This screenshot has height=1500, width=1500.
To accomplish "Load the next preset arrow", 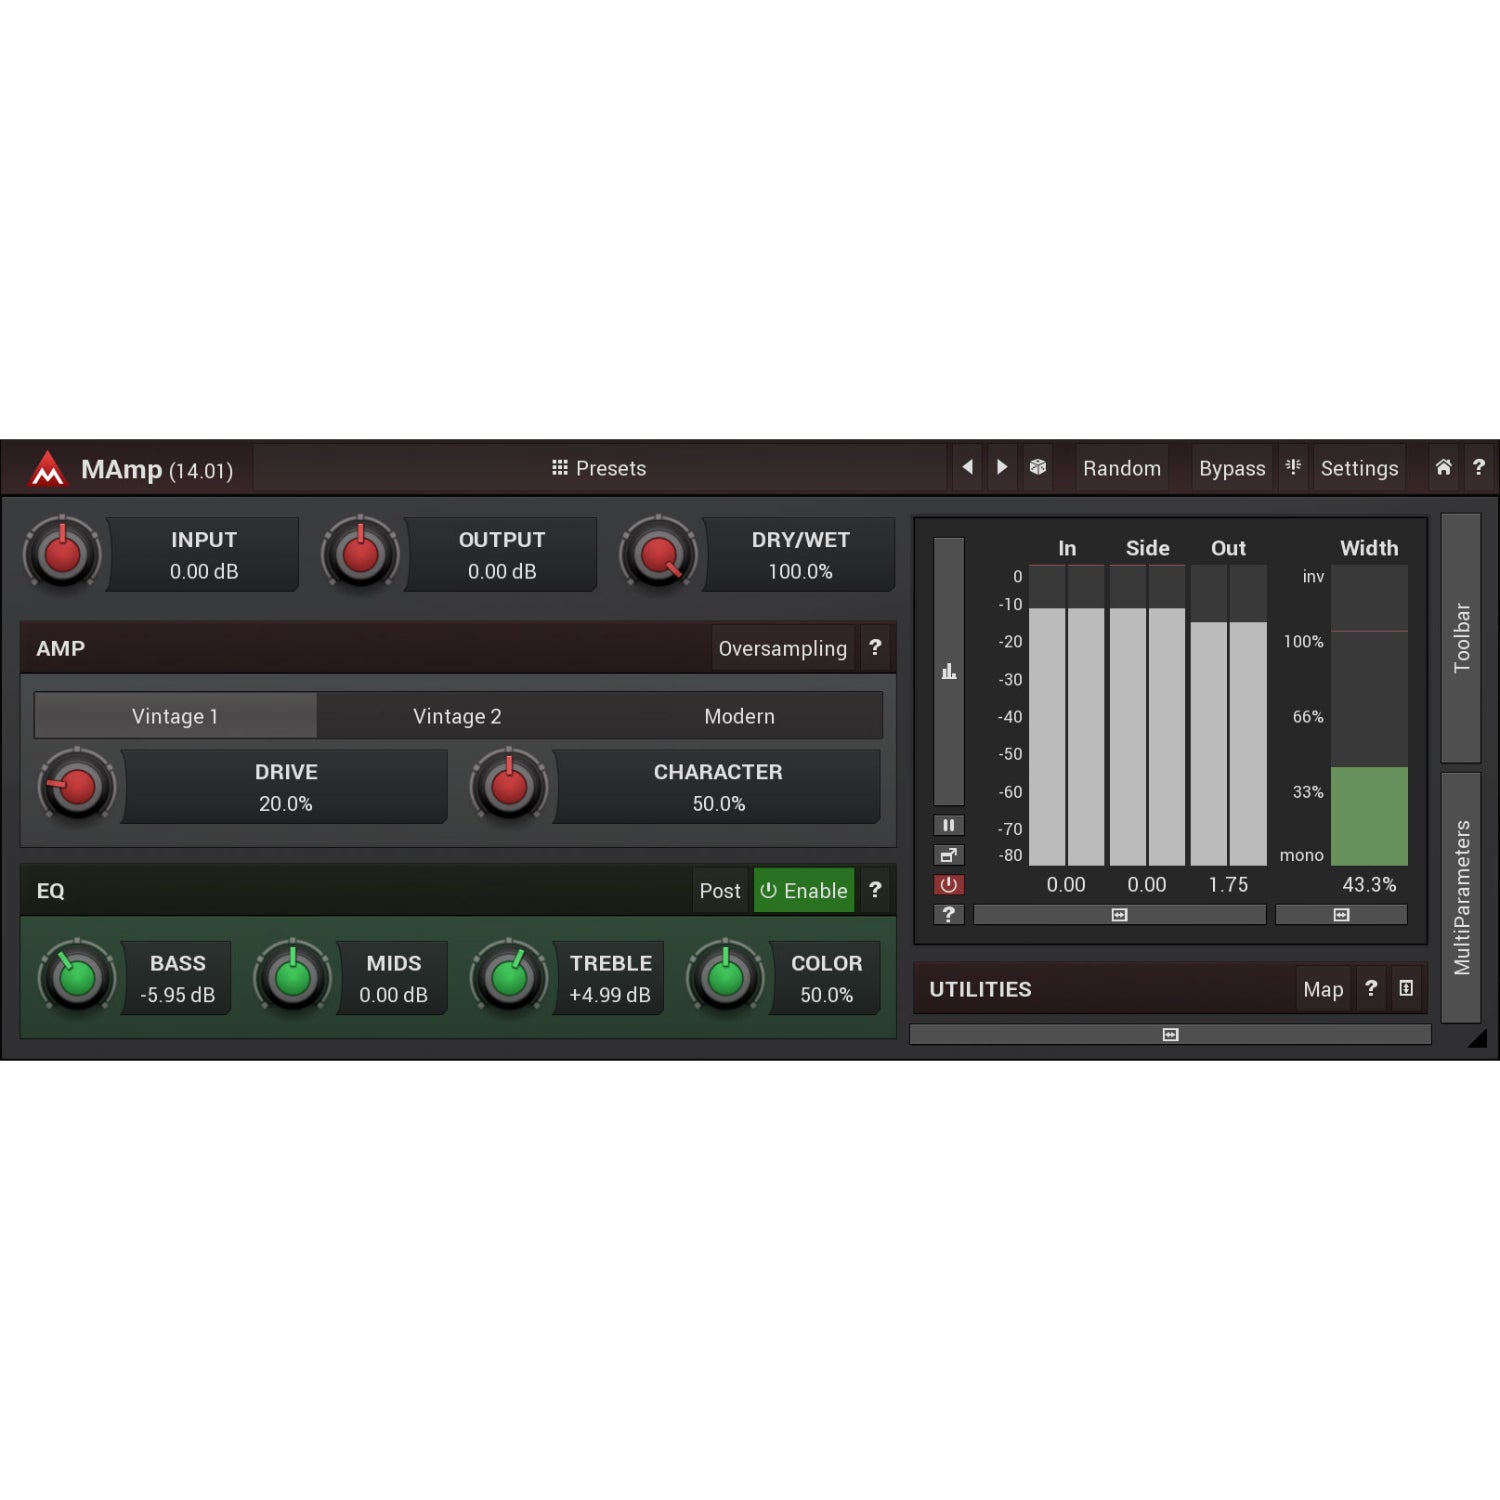I will coord(1002,467).
